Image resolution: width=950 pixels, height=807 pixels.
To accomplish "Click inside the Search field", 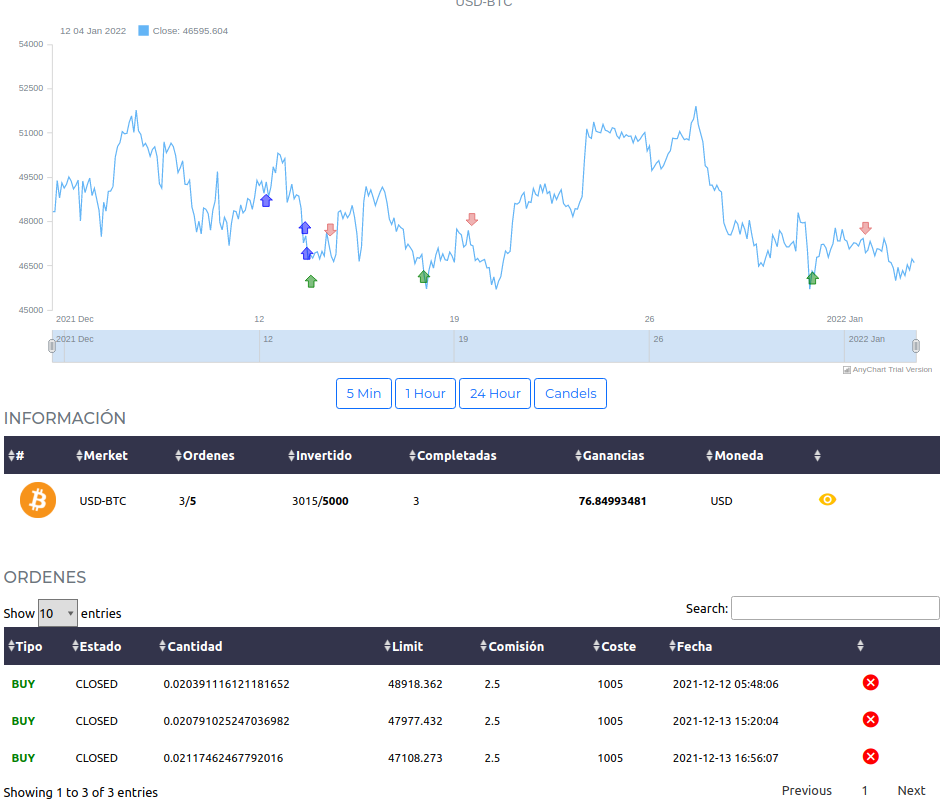I will tap(835, 608).
